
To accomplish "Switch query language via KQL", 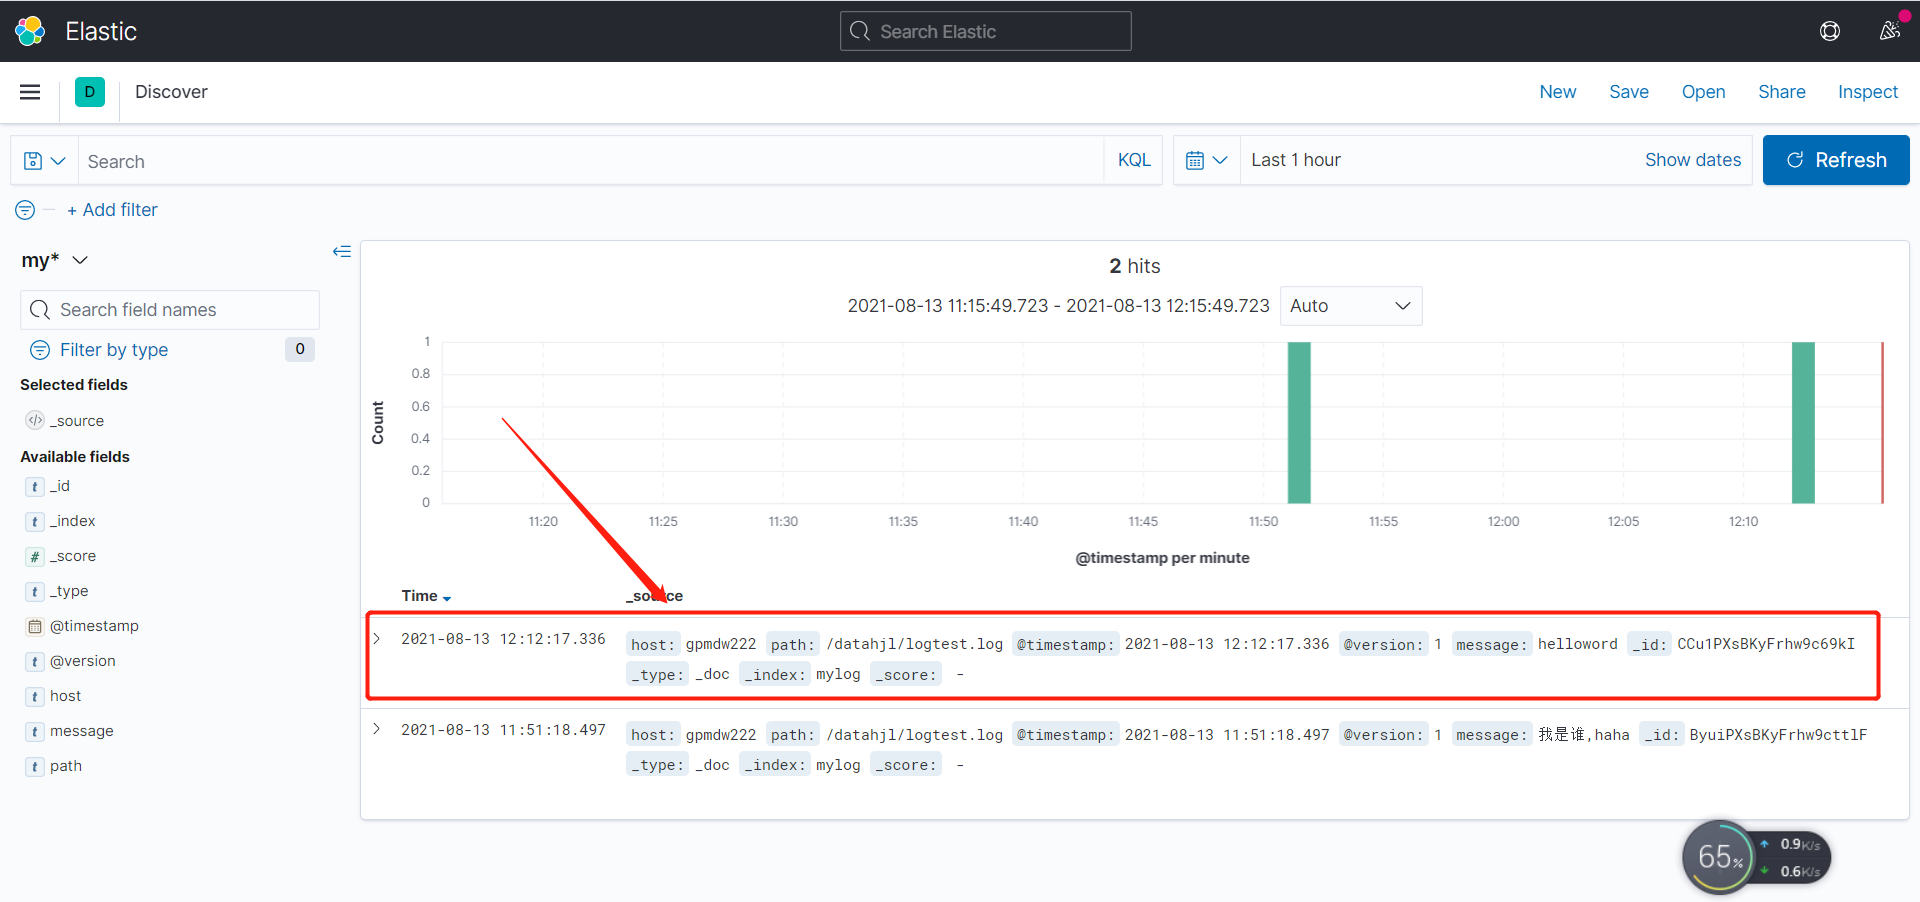I will coord(1134,160).
